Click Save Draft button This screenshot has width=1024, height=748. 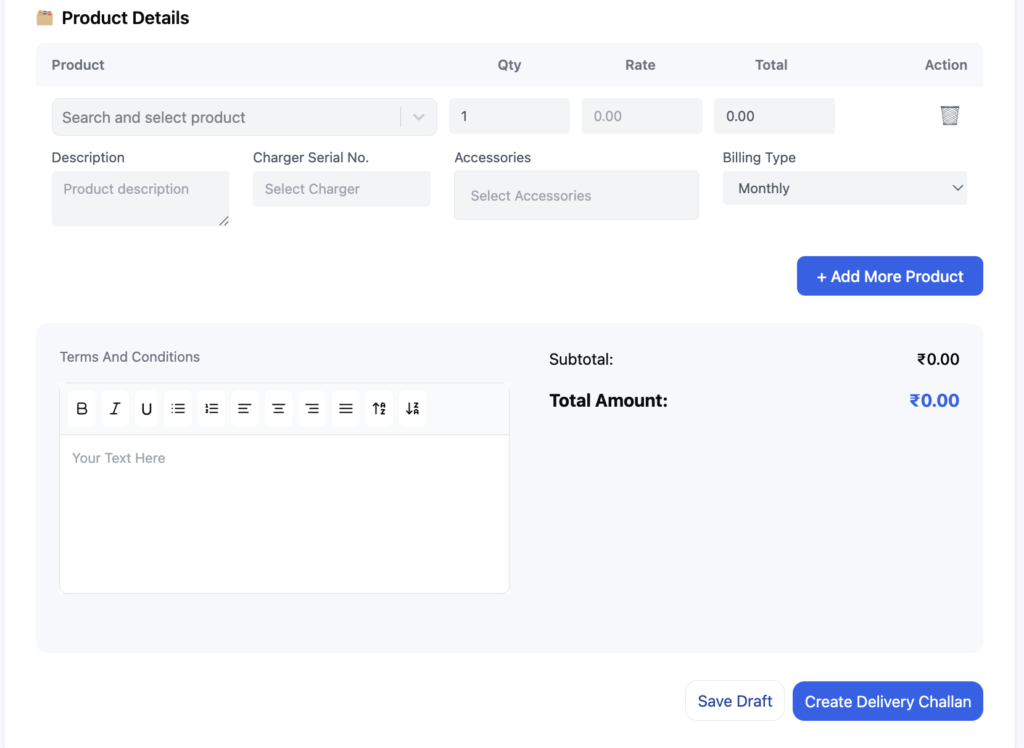click(735, 701)
